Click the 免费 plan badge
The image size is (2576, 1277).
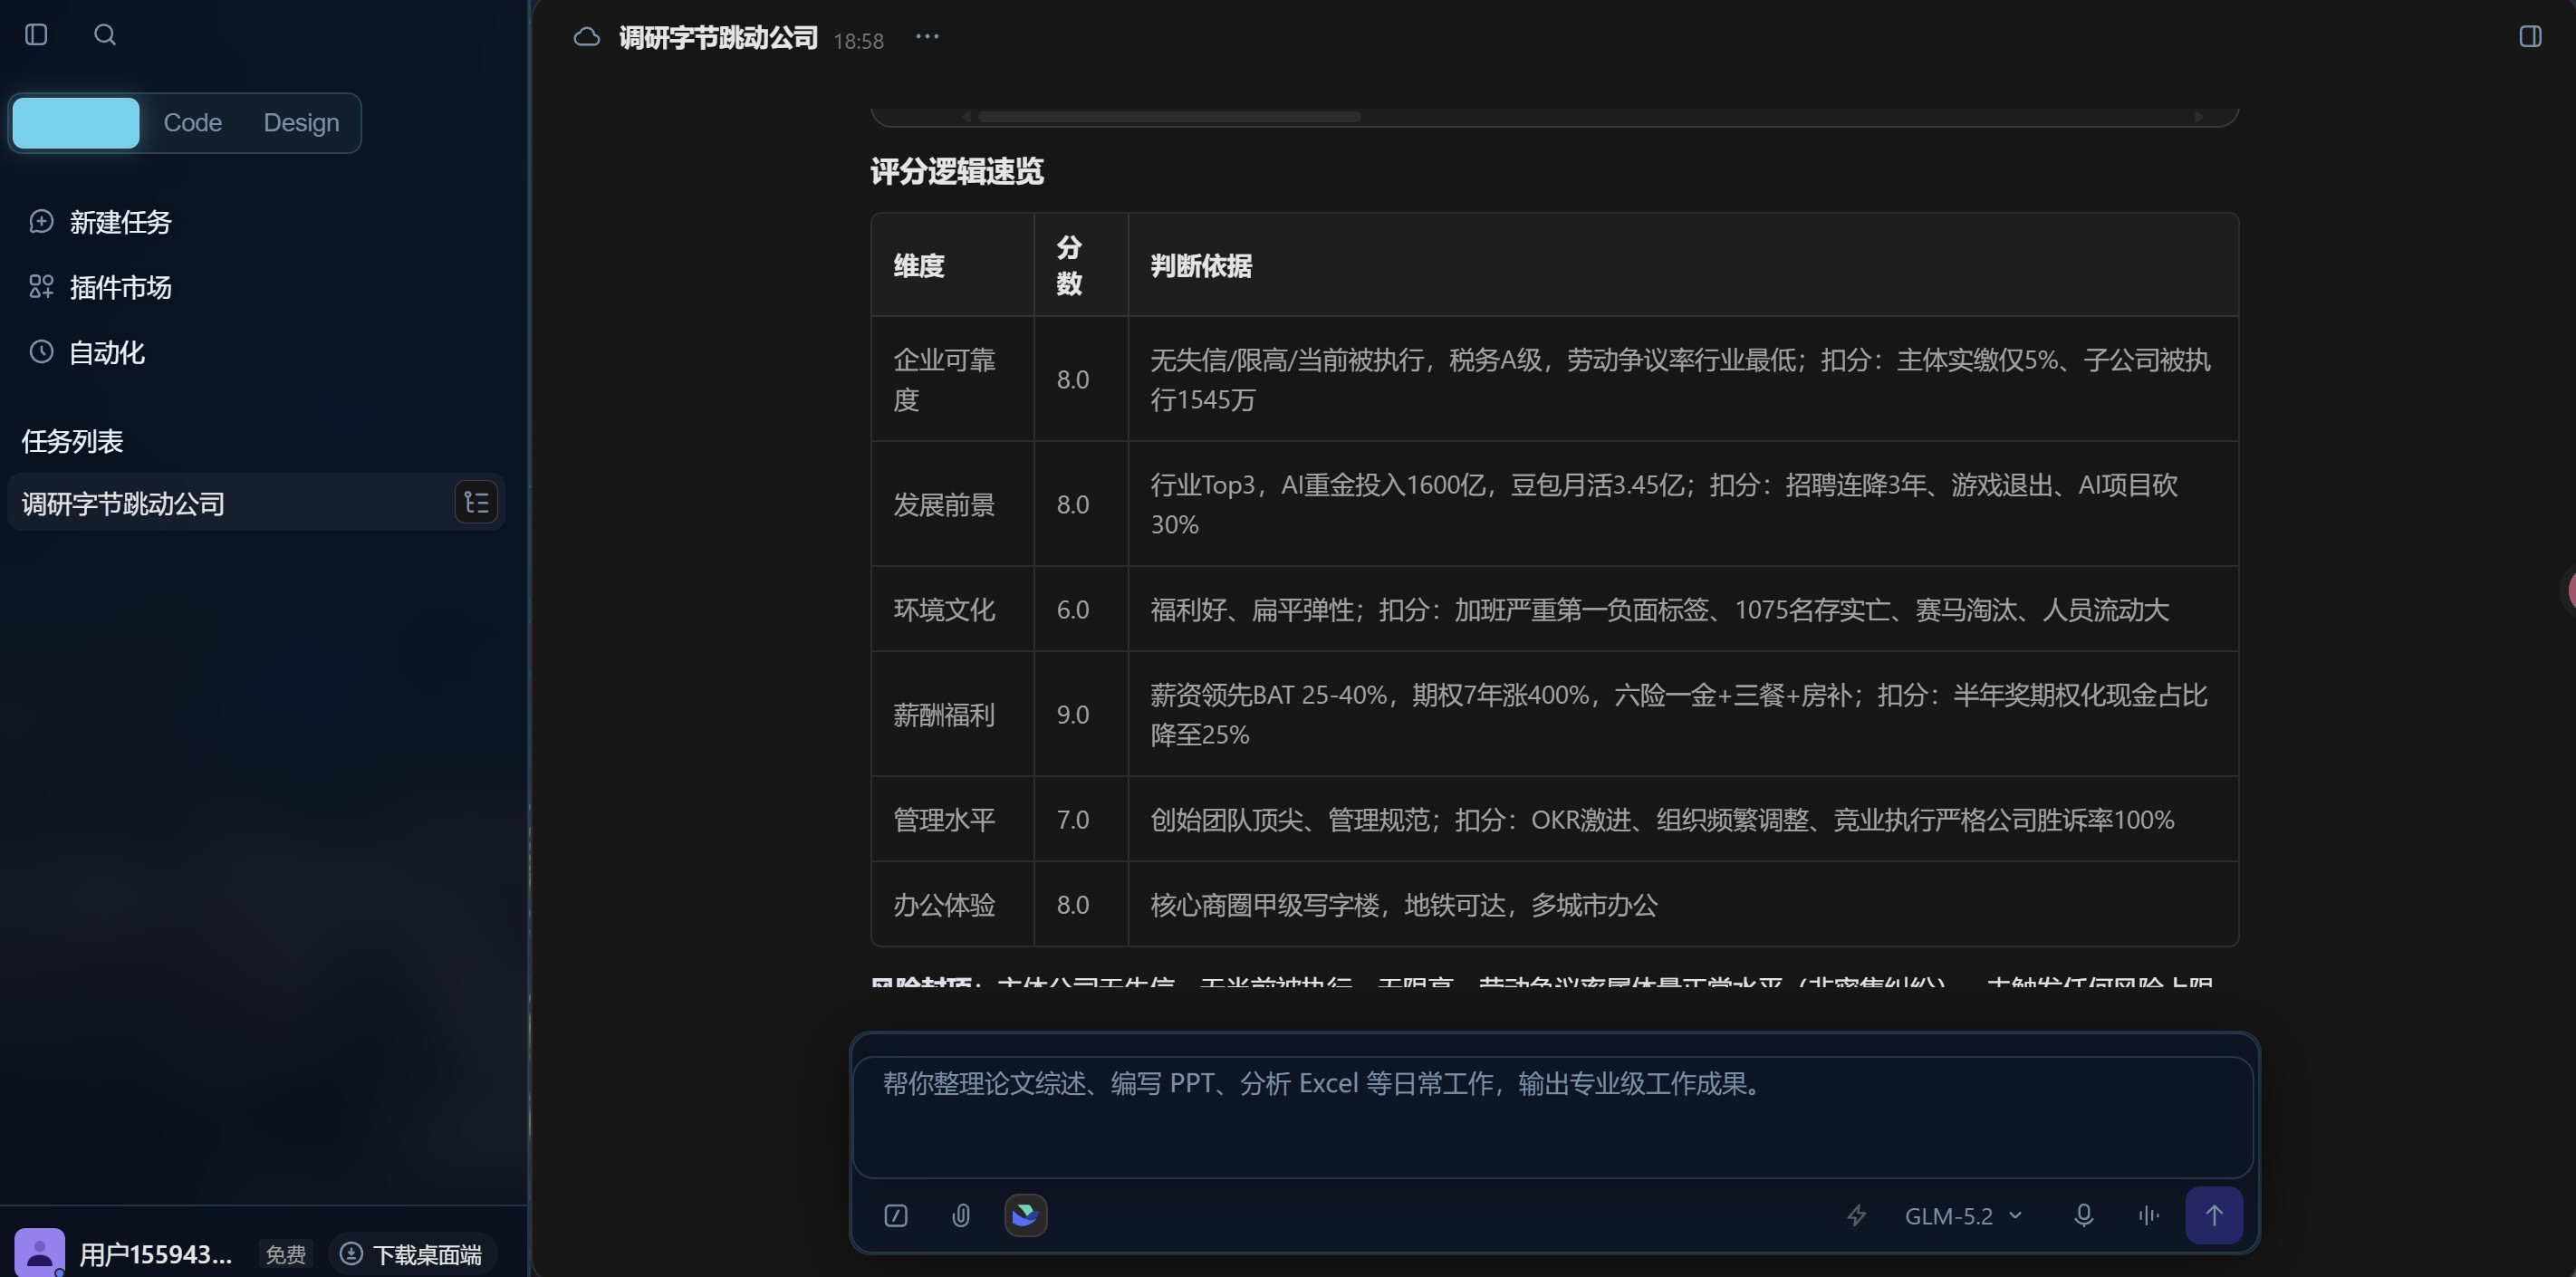pyautogui.click(x=286, y=1254)
